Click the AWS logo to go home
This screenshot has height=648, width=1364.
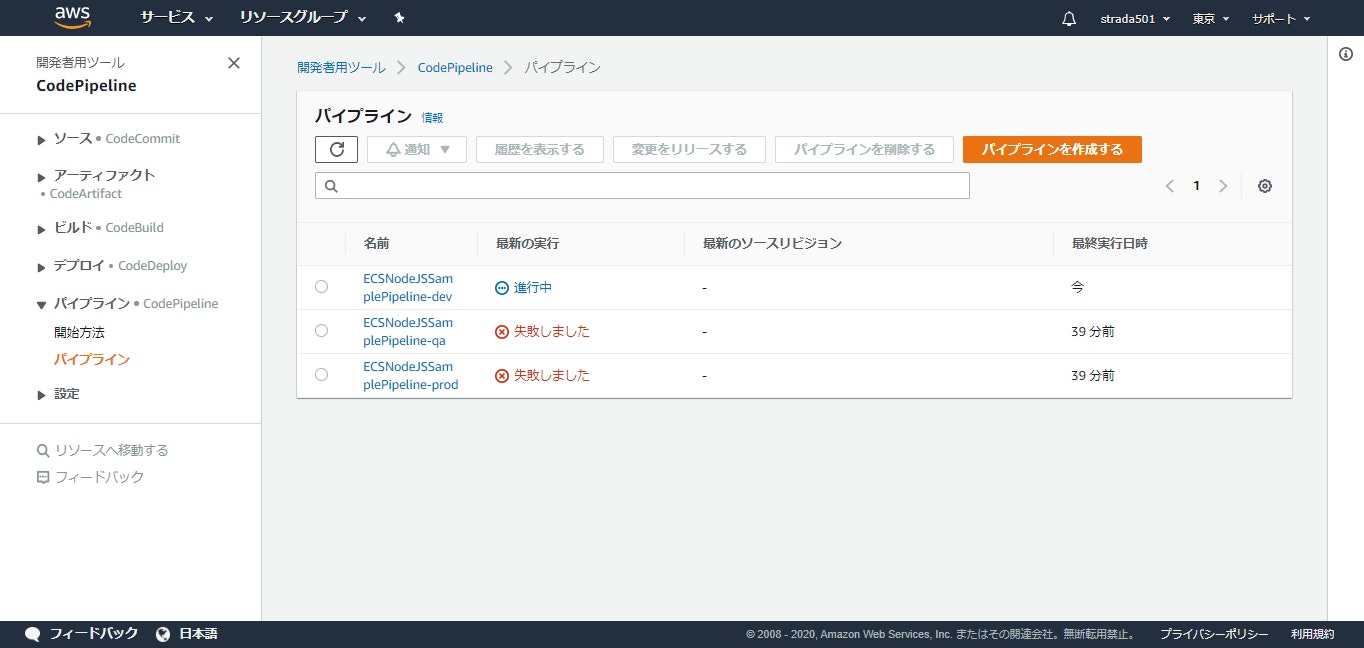72,17
